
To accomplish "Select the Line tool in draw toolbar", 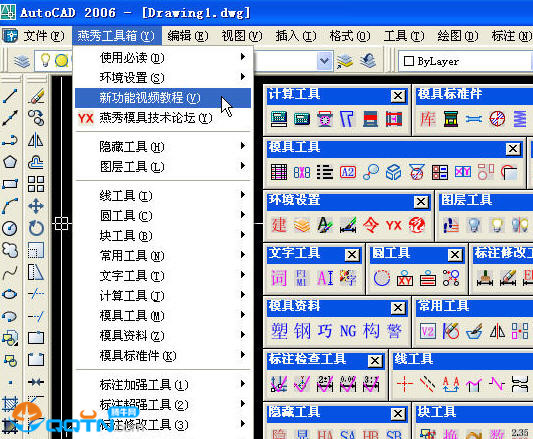I will (10, 96).
